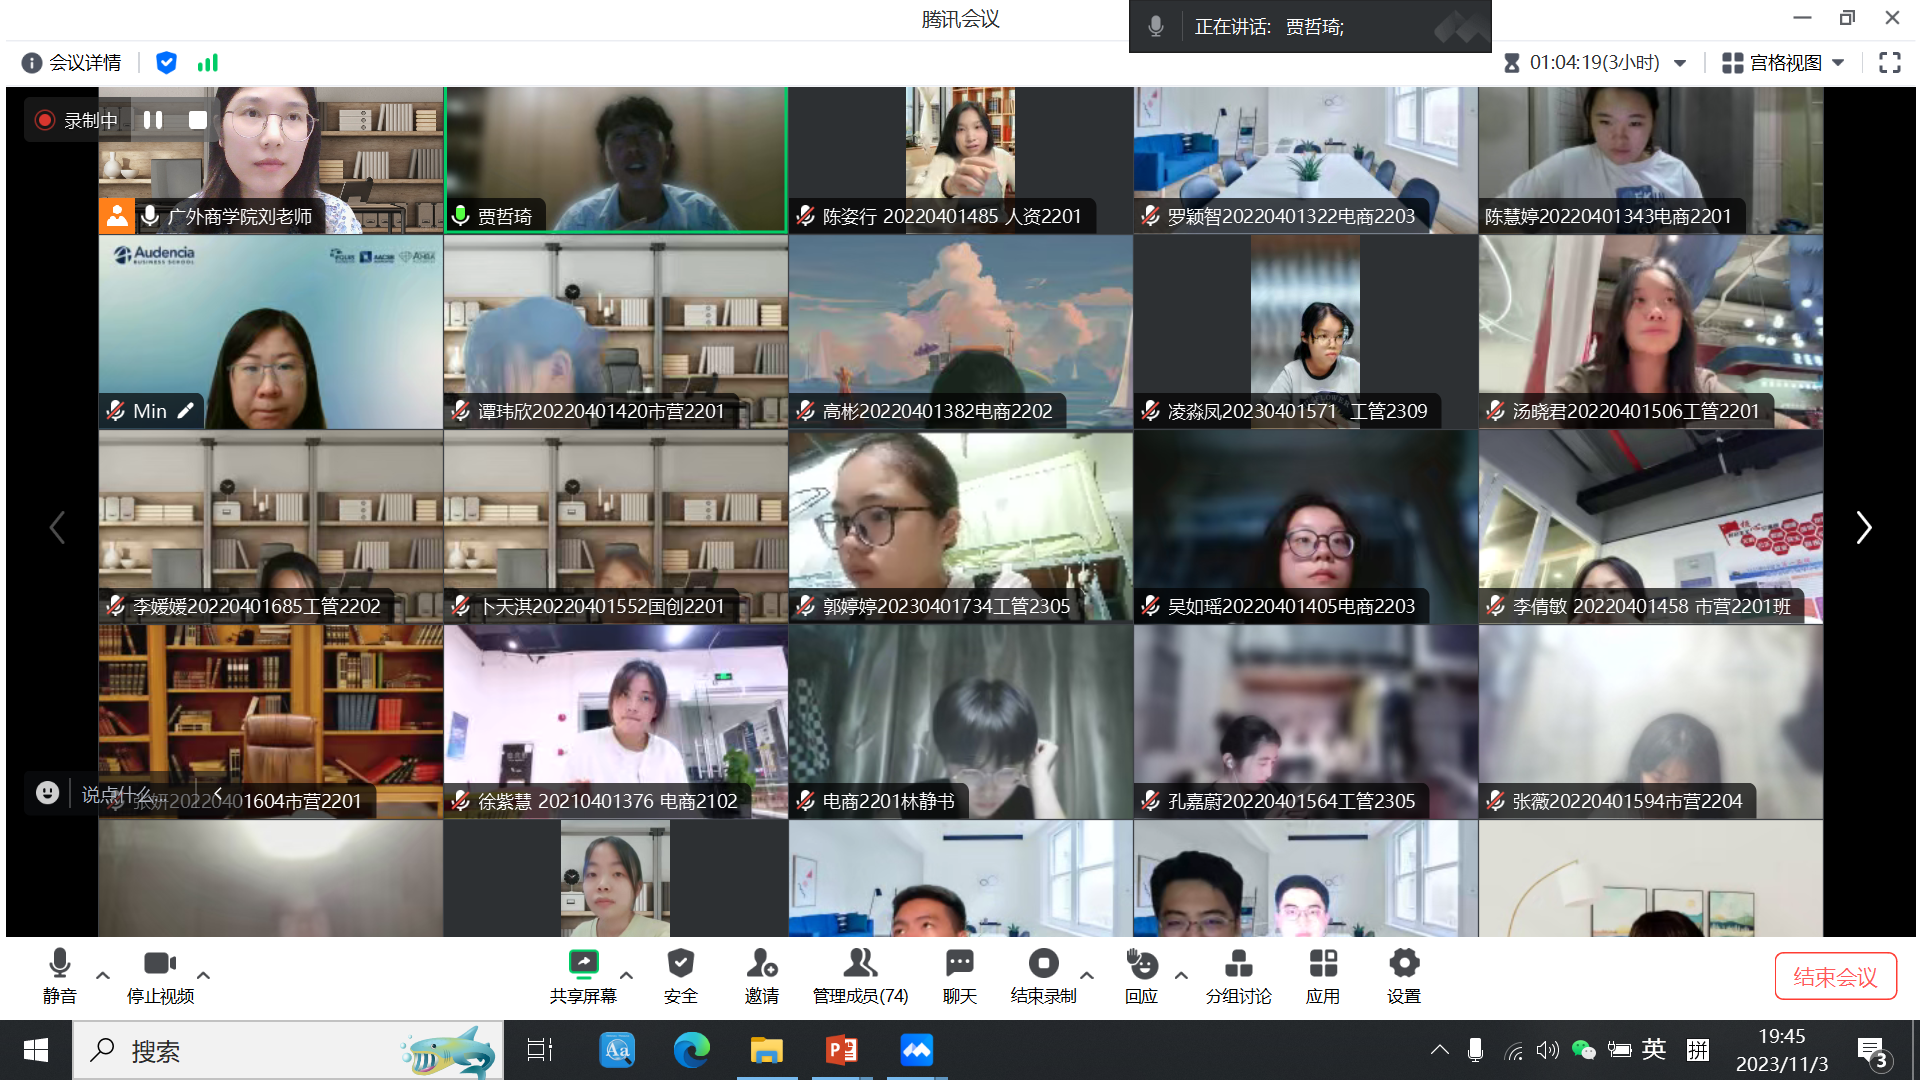The height and width of the screenshot is (1080, 1920).
Task: Expand the meeting timer dropdown arrow
Action: point(1680,63)
